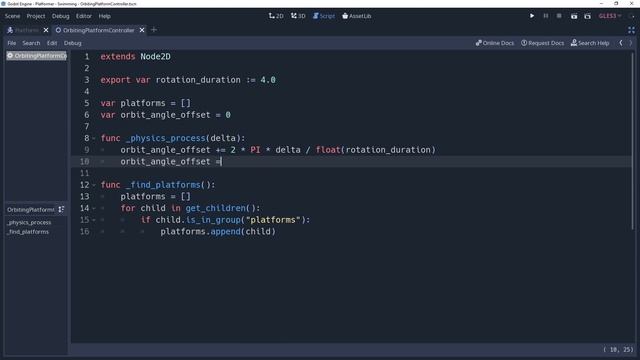Switch to the Platformer scene tab
This screenshot has height=360, width=640.
23,30
